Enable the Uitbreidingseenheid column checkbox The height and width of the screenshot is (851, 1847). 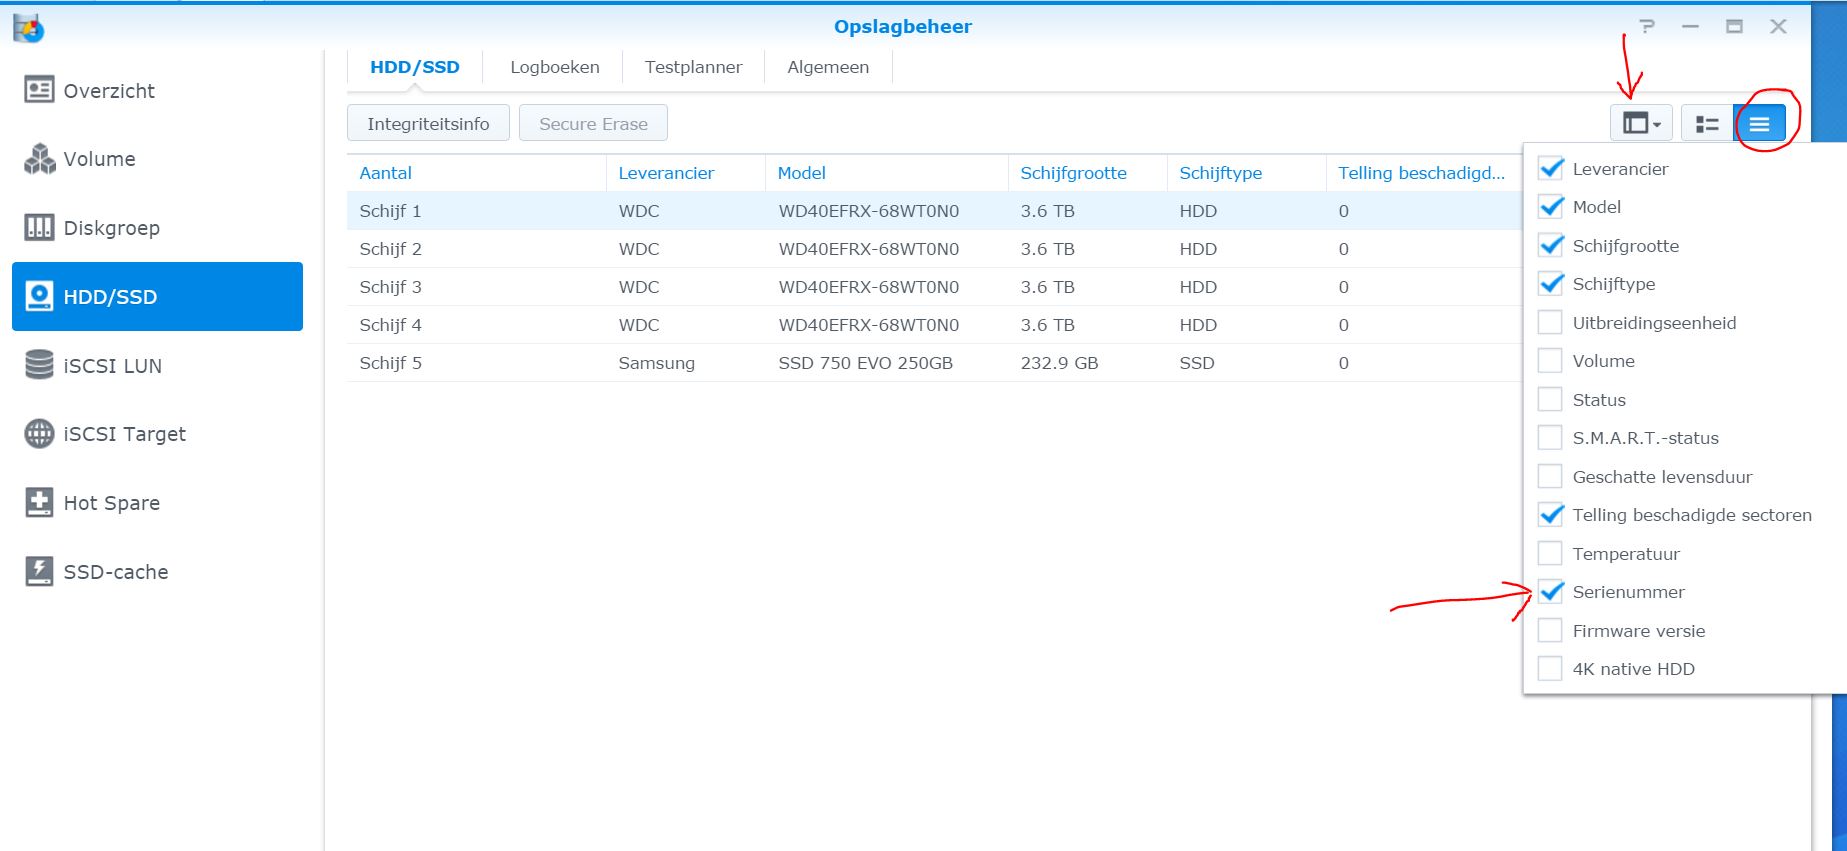[1550, 323]
